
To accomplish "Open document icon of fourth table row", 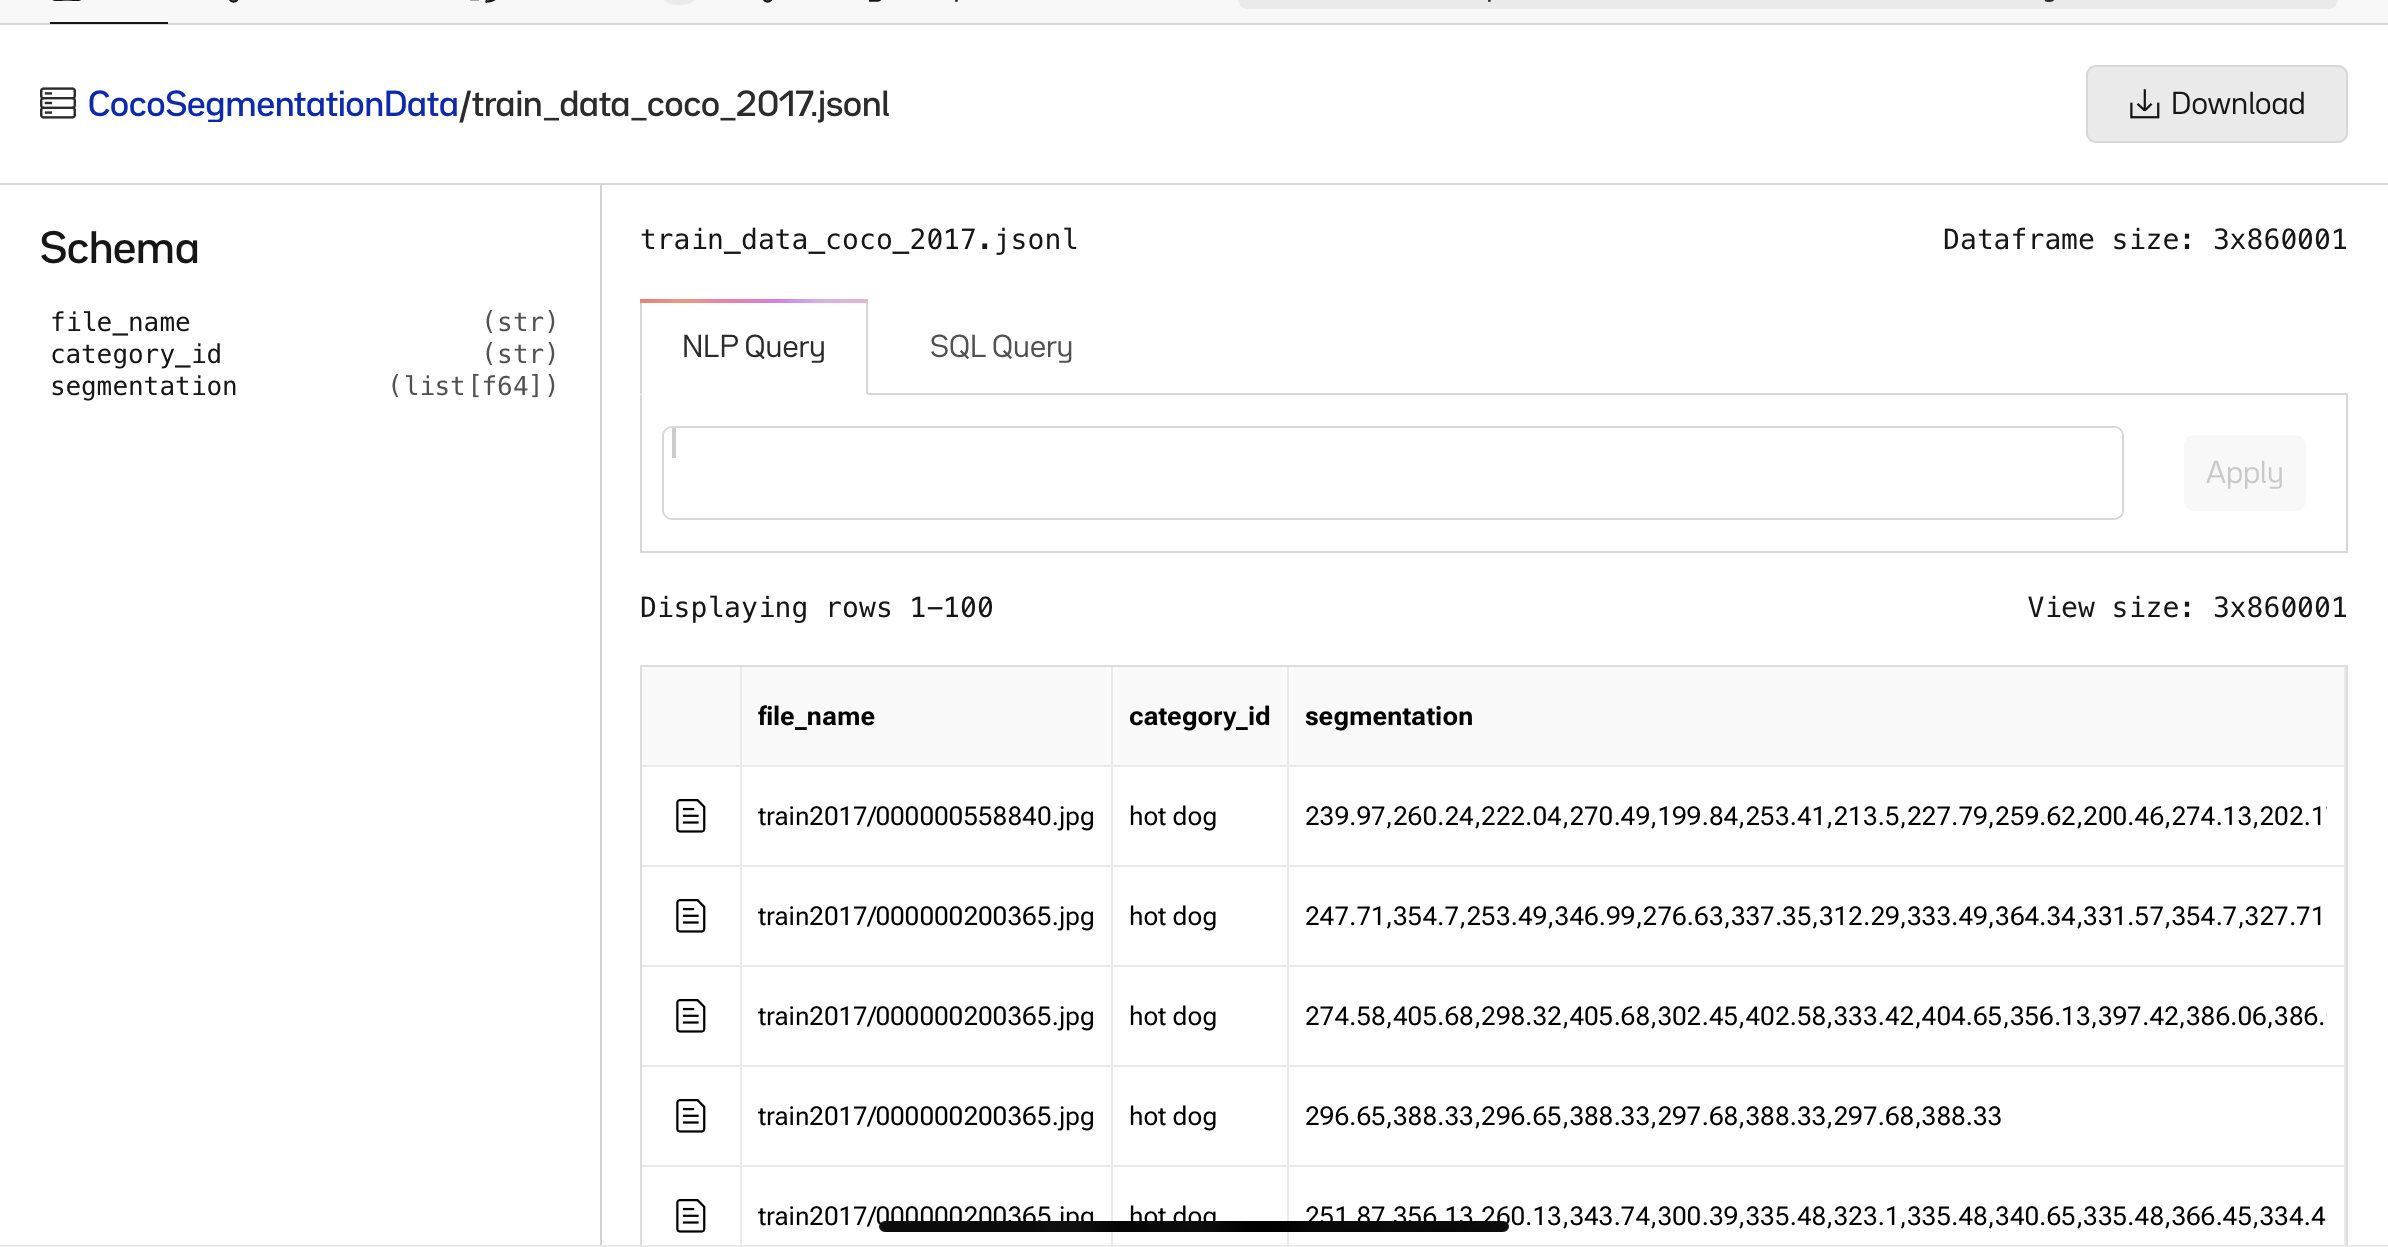I will pos(690,1116).
